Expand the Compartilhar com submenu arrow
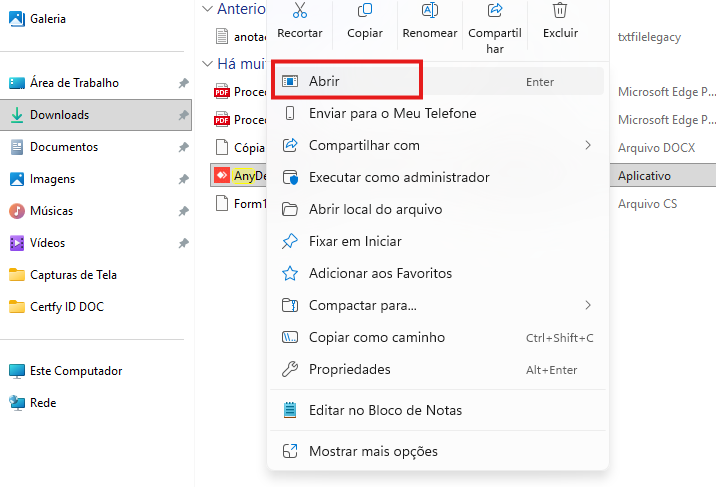Viewport: 716px width, 487px height. point(588,145)
